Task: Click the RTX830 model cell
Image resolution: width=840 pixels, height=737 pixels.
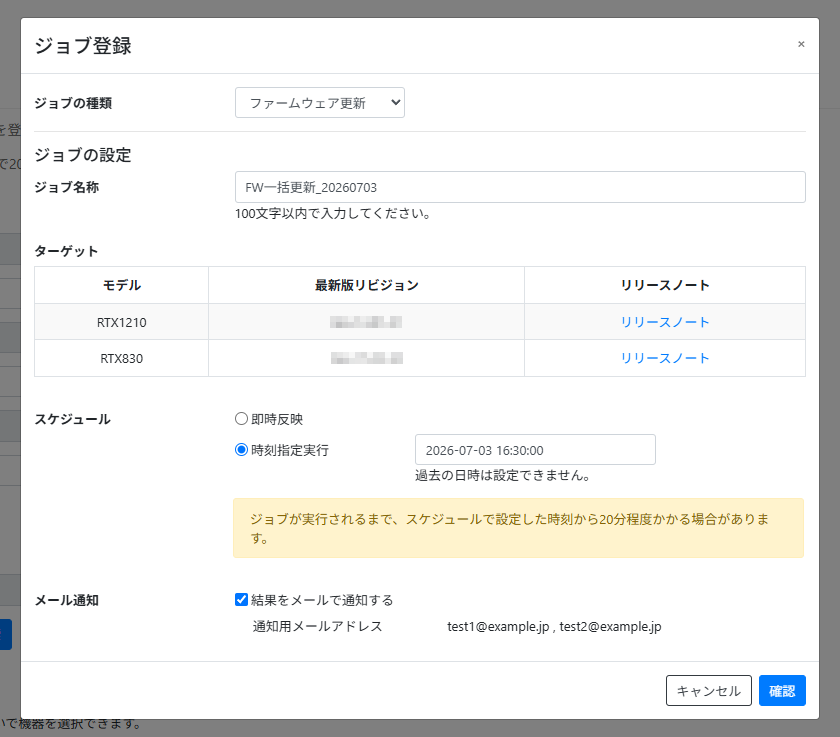Action: (122, 358)
